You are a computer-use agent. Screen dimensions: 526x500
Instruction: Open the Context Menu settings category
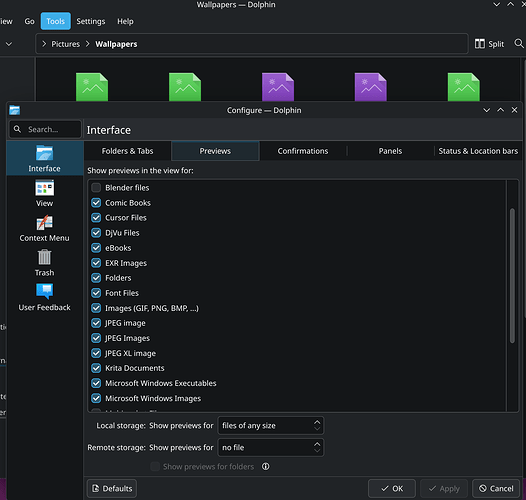click(44, 229)
